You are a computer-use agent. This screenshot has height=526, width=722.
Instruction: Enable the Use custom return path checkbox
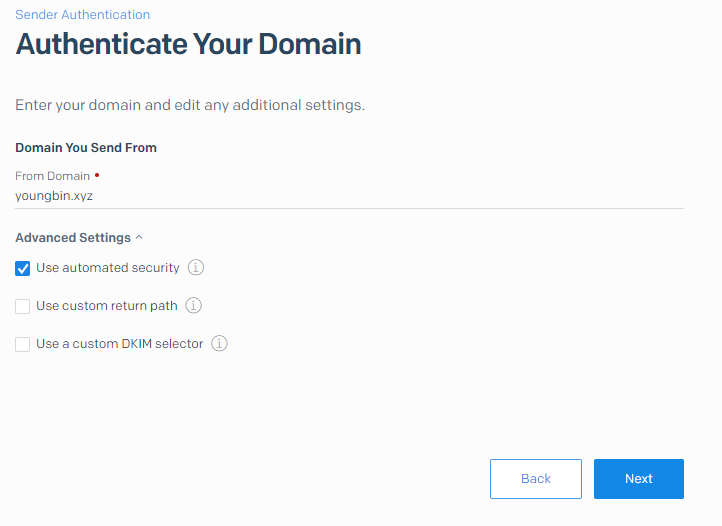(x=23, y=306)
